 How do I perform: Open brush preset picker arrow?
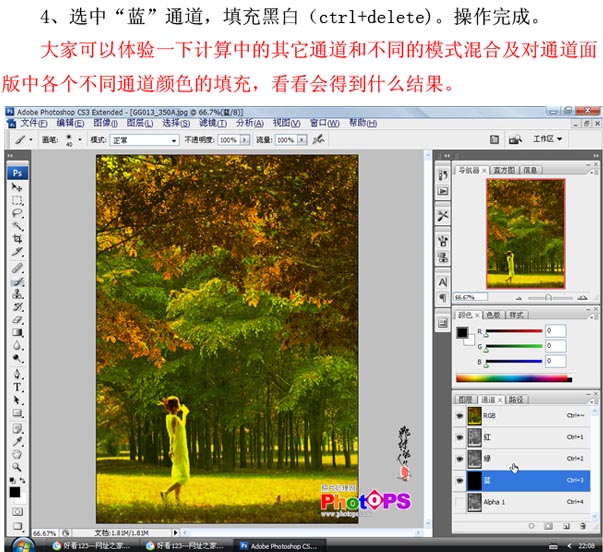click(80, 140)
